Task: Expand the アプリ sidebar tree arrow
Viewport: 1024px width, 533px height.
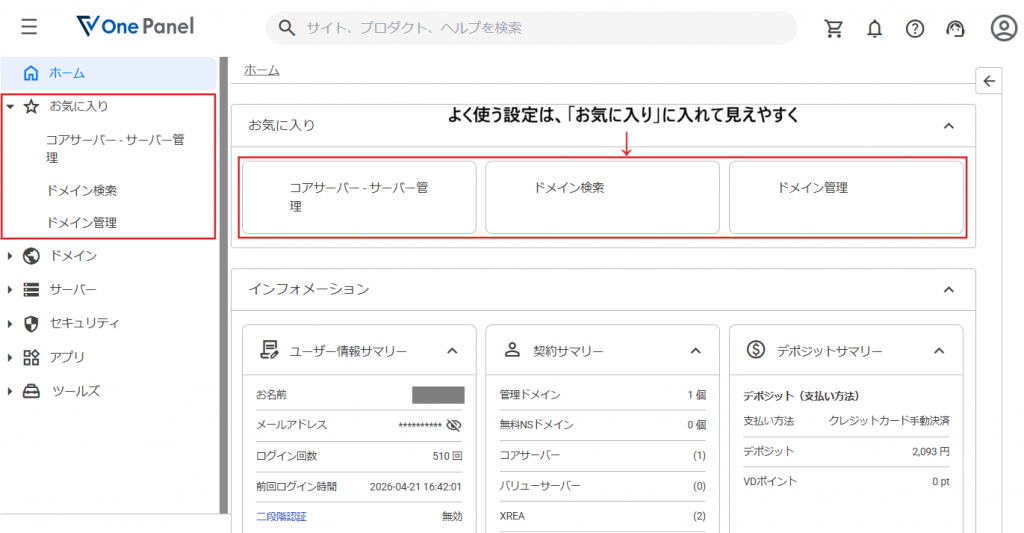Action: click(10, 357)
